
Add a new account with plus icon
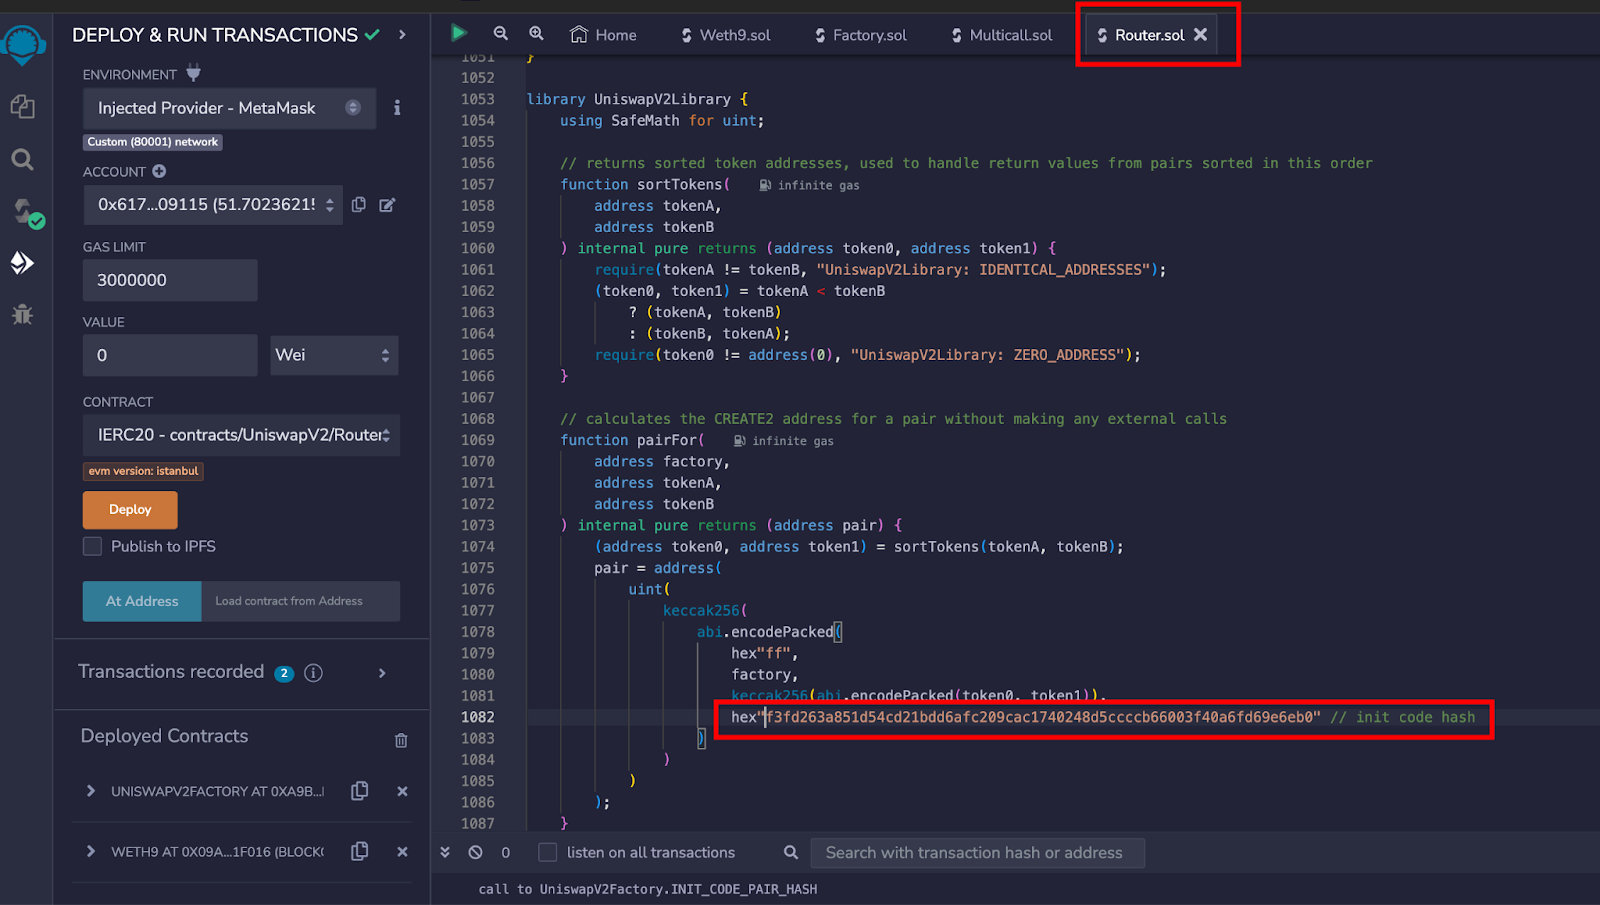(159, 172)
